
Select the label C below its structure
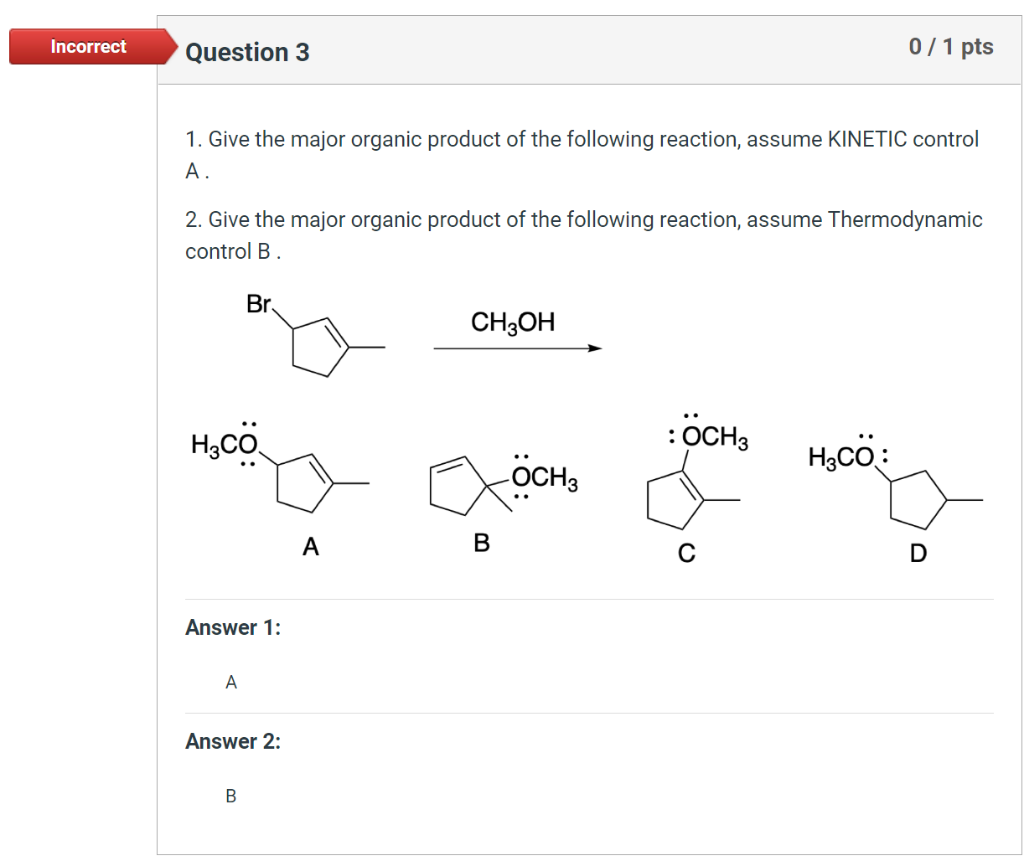pos(686,551)
